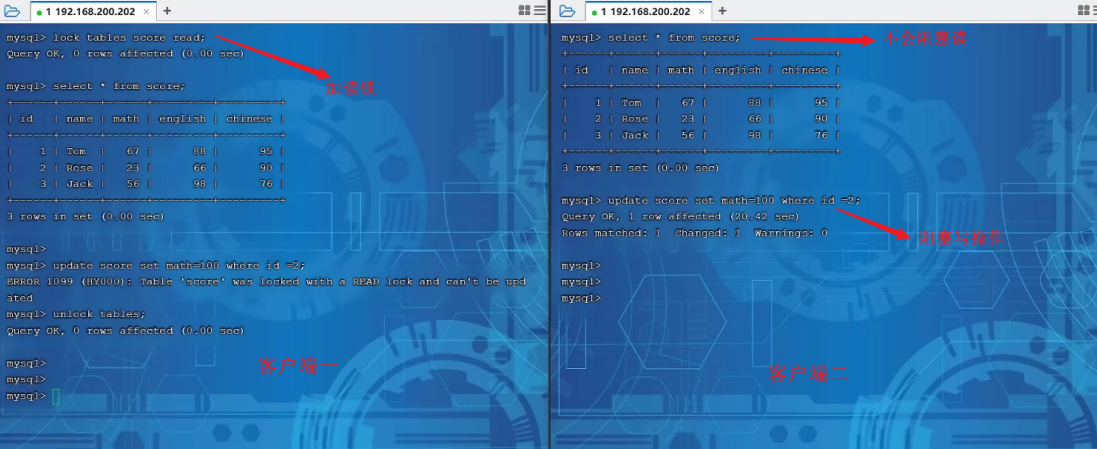Add a new tab in the left pane
Viewport: 1097px width, 449px height.
pos(167,11)
